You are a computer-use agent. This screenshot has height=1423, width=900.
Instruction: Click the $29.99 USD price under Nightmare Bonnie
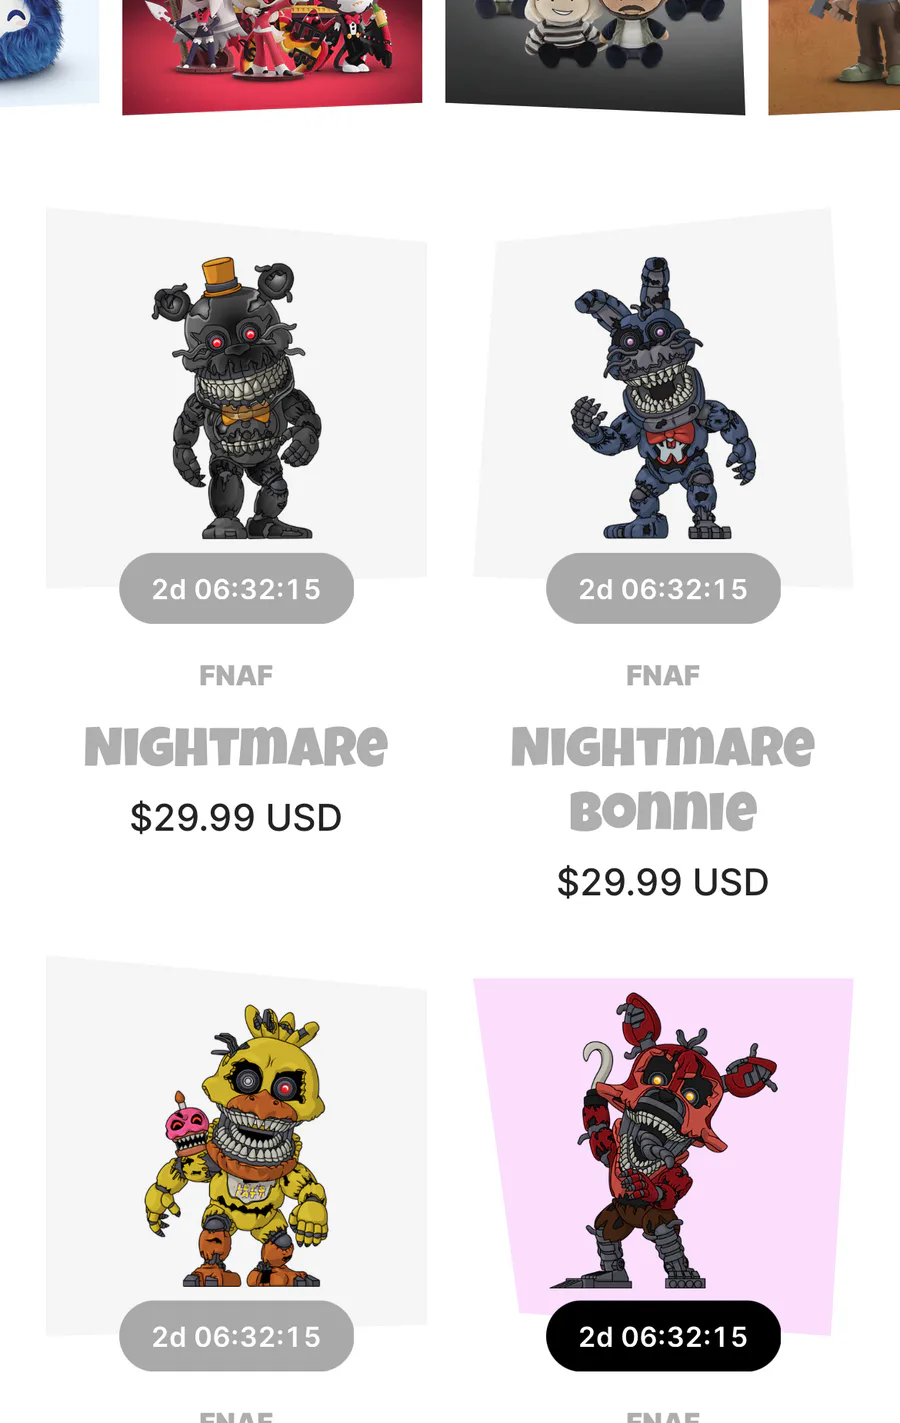663,882
